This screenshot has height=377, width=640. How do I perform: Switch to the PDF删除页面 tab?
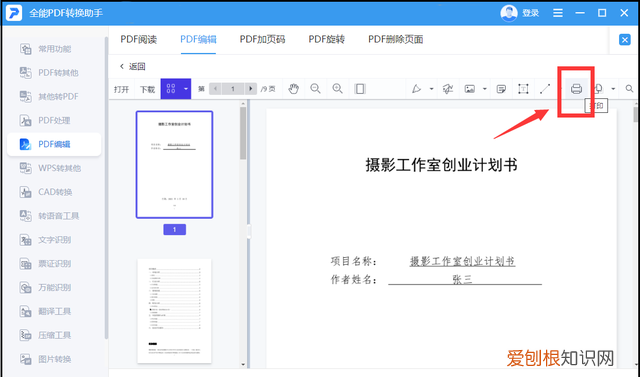pyautogui.click(x=396, y=39)
